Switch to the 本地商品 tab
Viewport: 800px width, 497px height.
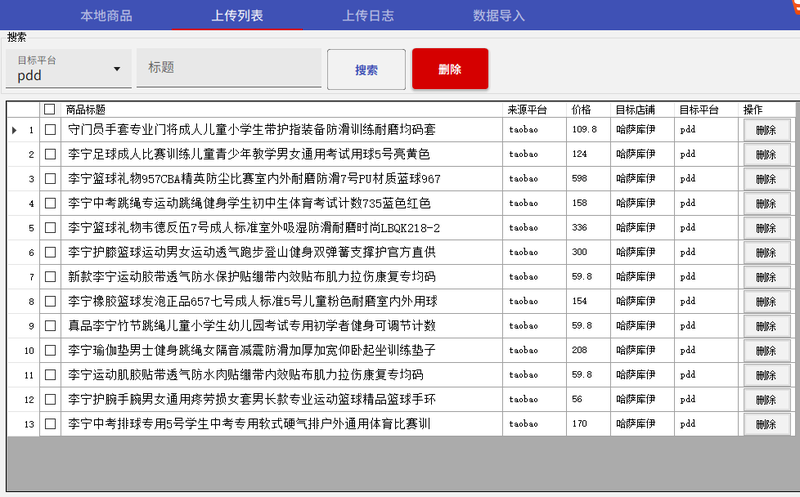click(x=106, y=16)
